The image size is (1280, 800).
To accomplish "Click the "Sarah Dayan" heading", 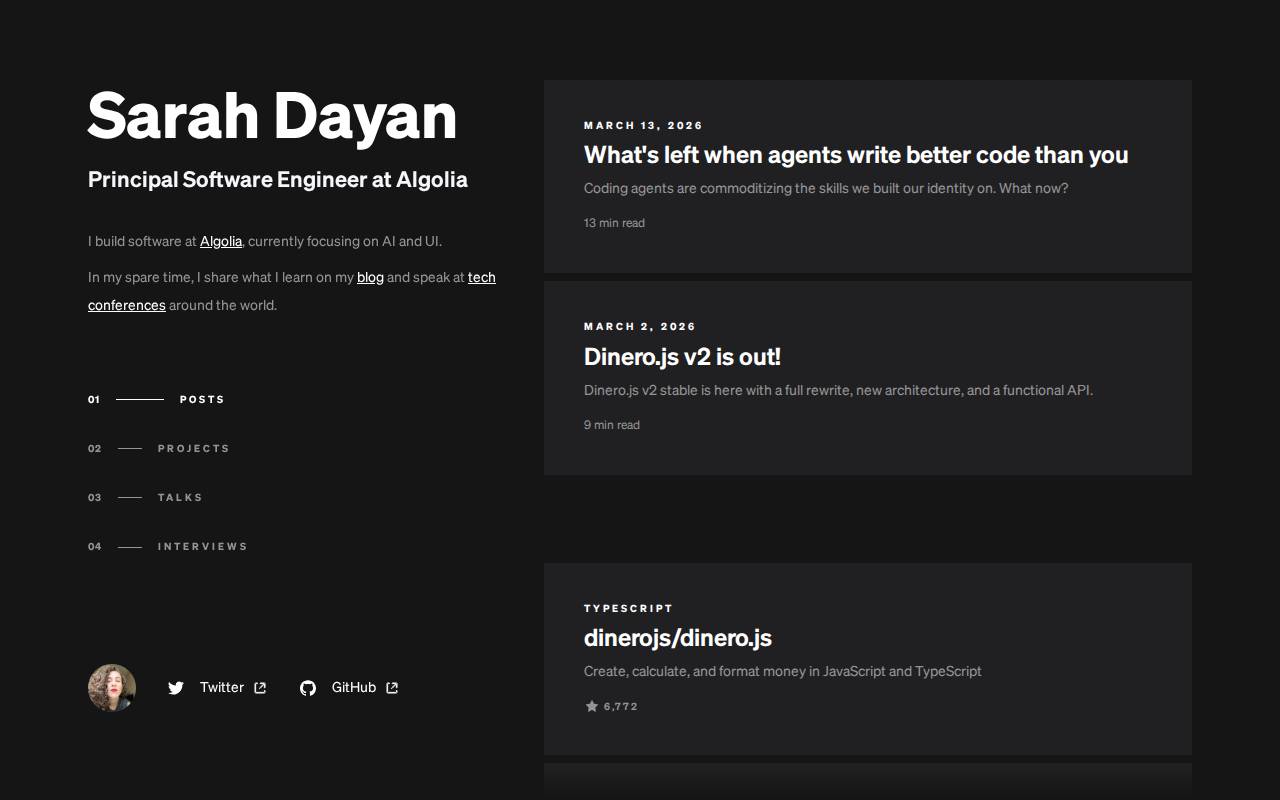I will [272, 116].
